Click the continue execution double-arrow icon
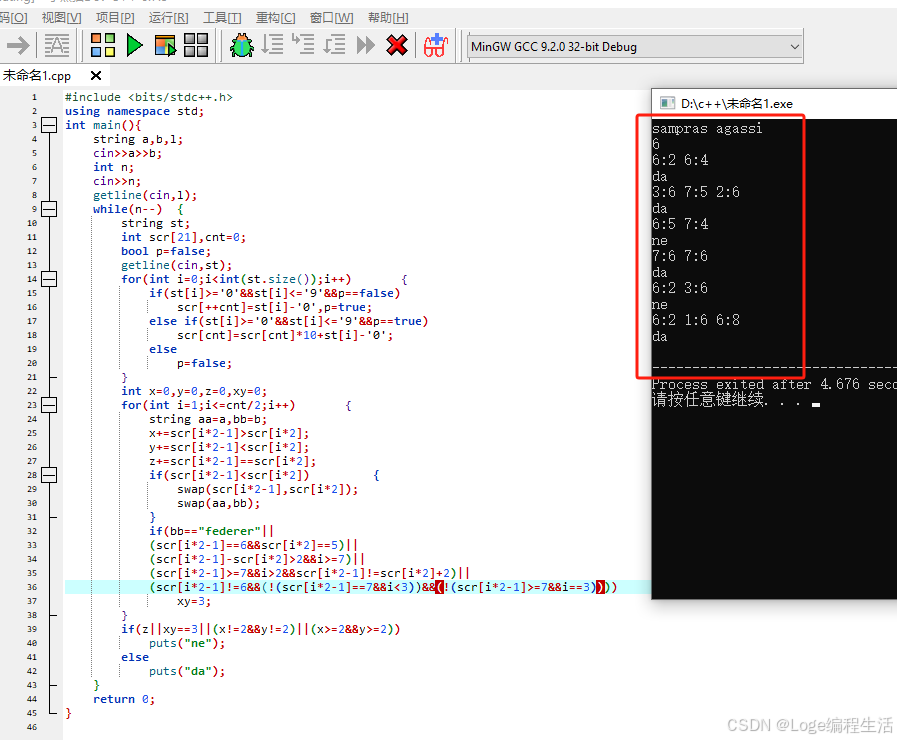897x740 pixels. pyautogui.click(x=366, y=45)
